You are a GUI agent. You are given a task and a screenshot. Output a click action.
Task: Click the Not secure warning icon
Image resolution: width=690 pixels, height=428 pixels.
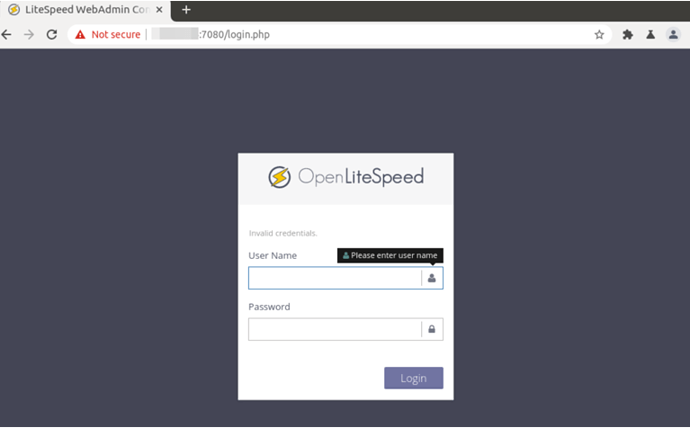click(80, 34)
